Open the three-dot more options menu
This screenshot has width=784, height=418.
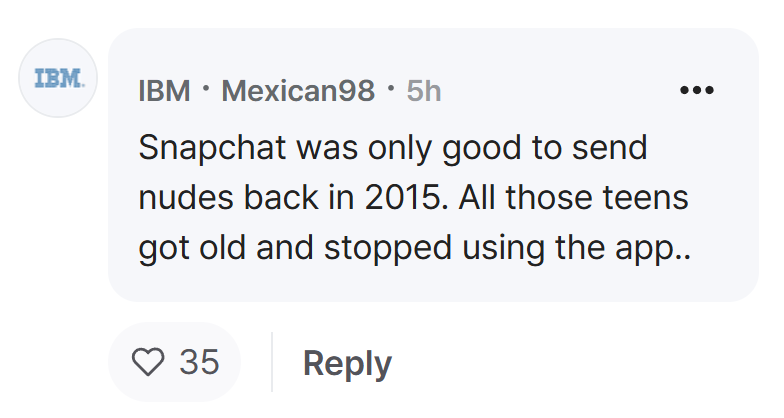(697, 90)
